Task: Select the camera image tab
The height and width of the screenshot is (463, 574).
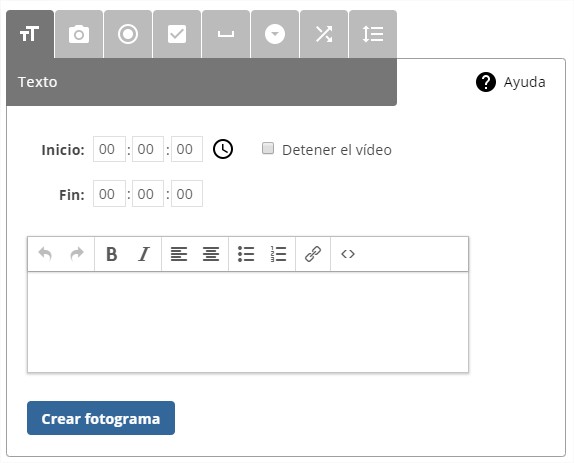Action: tap(79, 34)
